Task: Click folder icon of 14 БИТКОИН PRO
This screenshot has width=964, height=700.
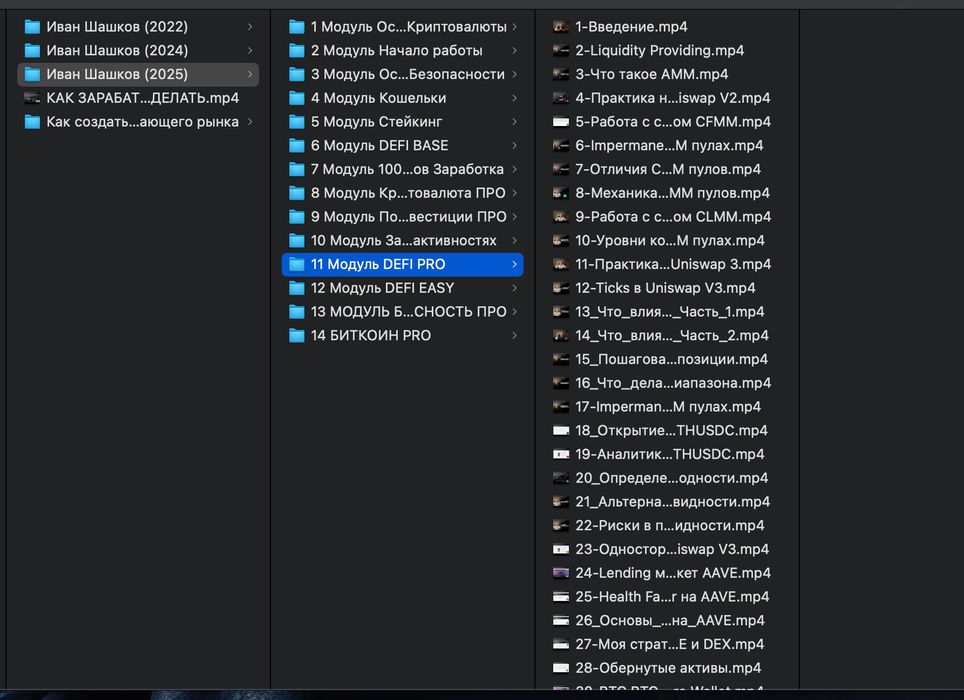Action: [296, 336]
